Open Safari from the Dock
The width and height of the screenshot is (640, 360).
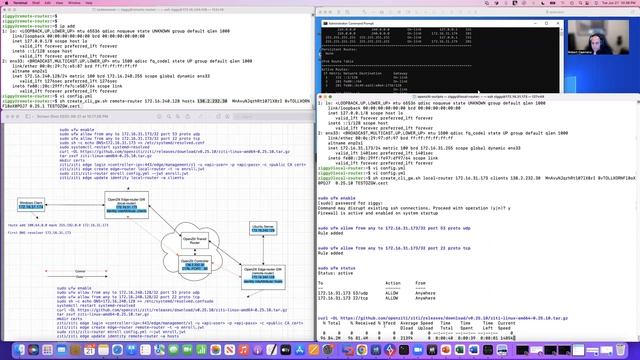[117, 349]
